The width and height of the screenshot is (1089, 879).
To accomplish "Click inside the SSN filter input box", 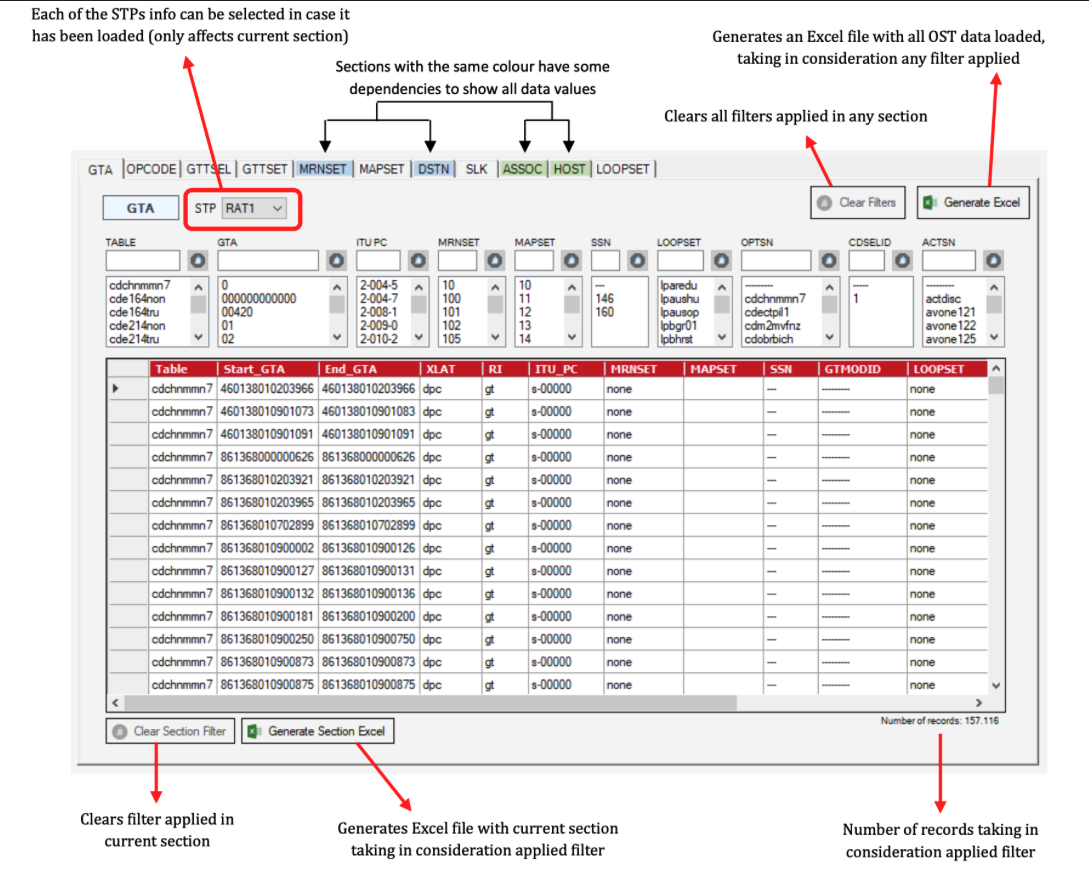I will [x=605, y=260].
